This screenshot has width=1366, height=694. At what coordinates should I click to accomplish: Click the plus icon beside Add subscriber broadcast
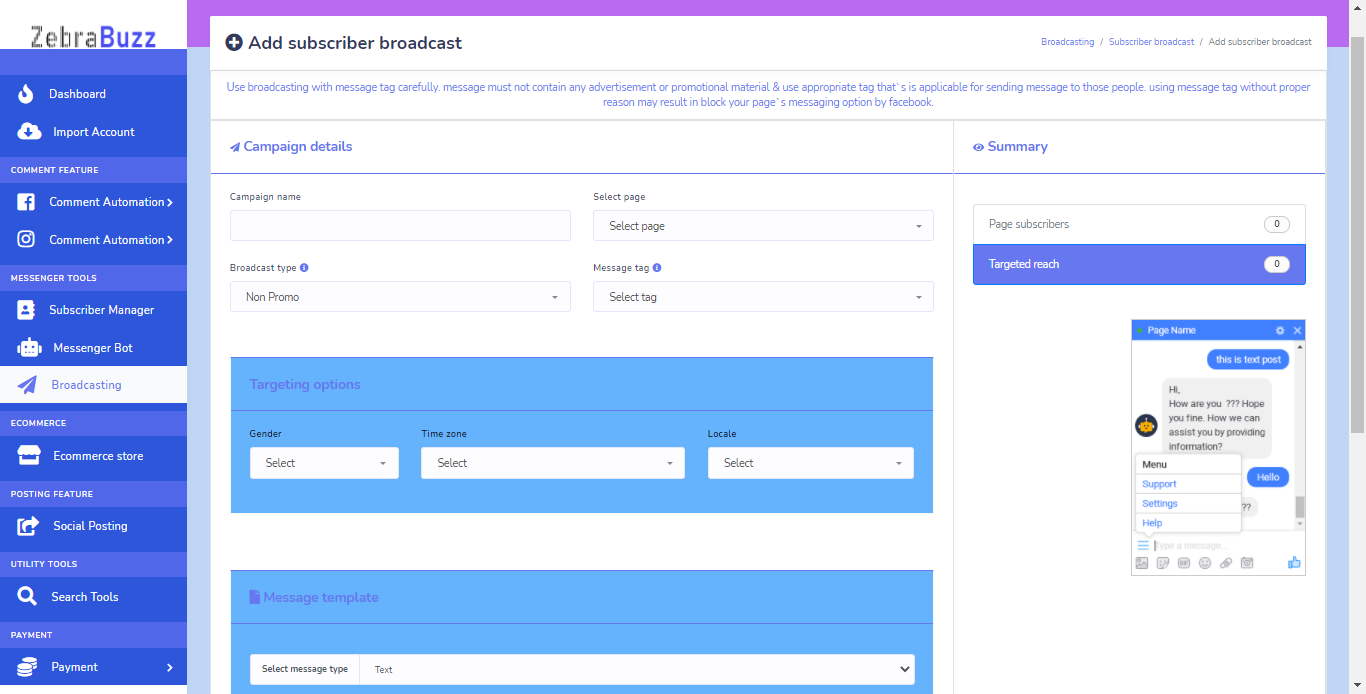click(x=234, y=43)
